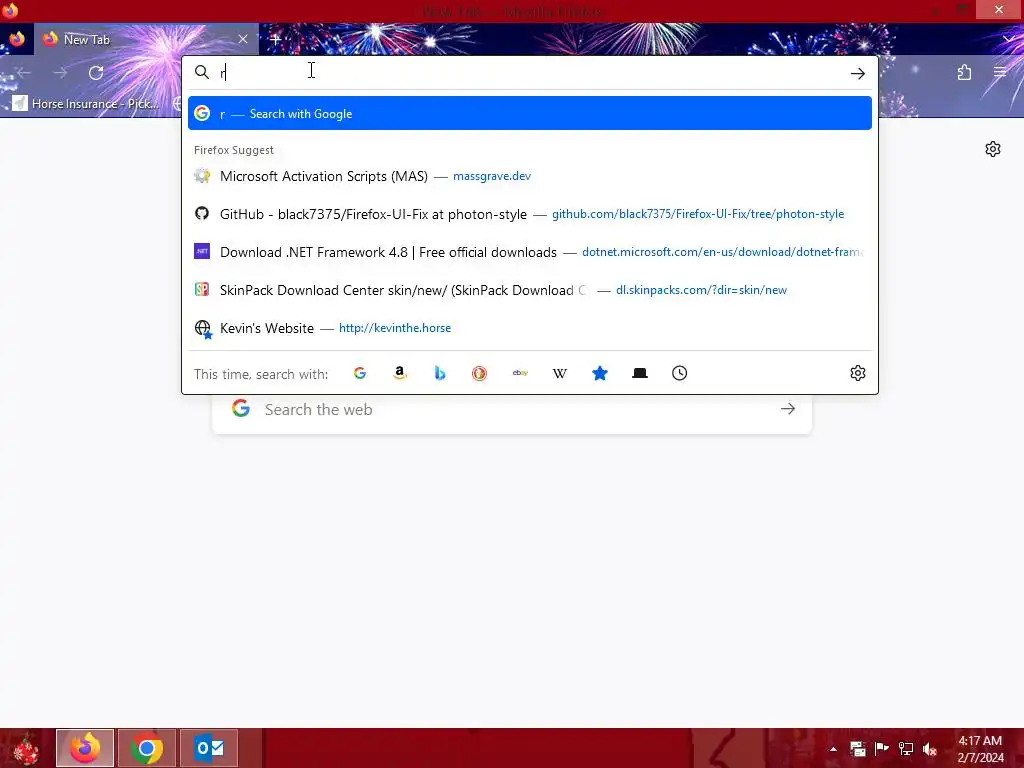Search open tabs using the tabs icon
This screenshot has width=1024, height=768.
coord(640,373)
